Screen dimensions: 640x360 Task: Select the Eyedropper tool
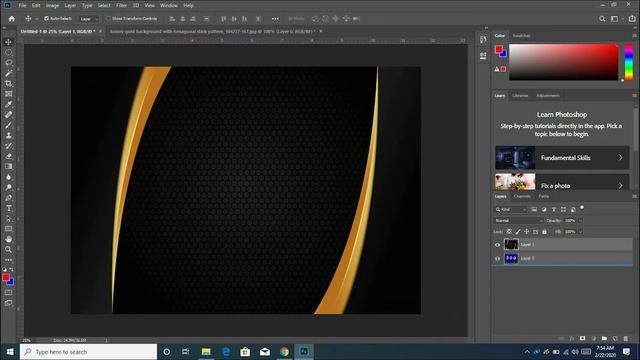(9, 104)
